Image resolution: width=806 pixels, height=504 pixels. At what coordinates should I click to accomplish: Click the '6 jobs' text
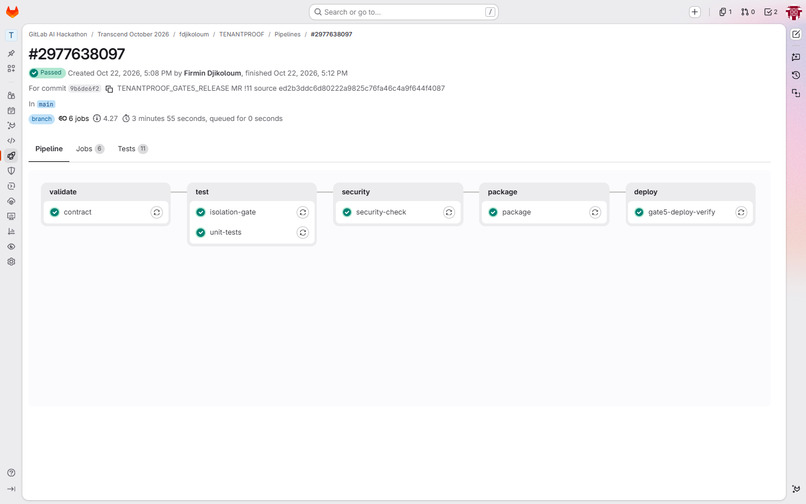(x=79, y=119)
